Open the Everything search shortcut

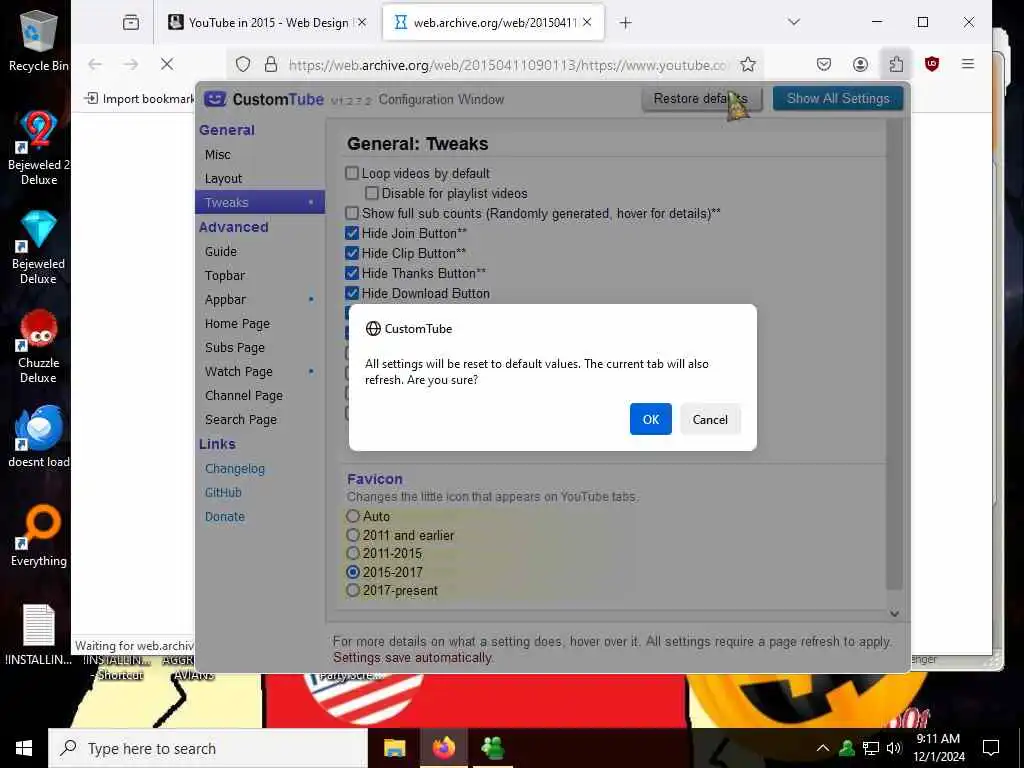click(38, 536)
